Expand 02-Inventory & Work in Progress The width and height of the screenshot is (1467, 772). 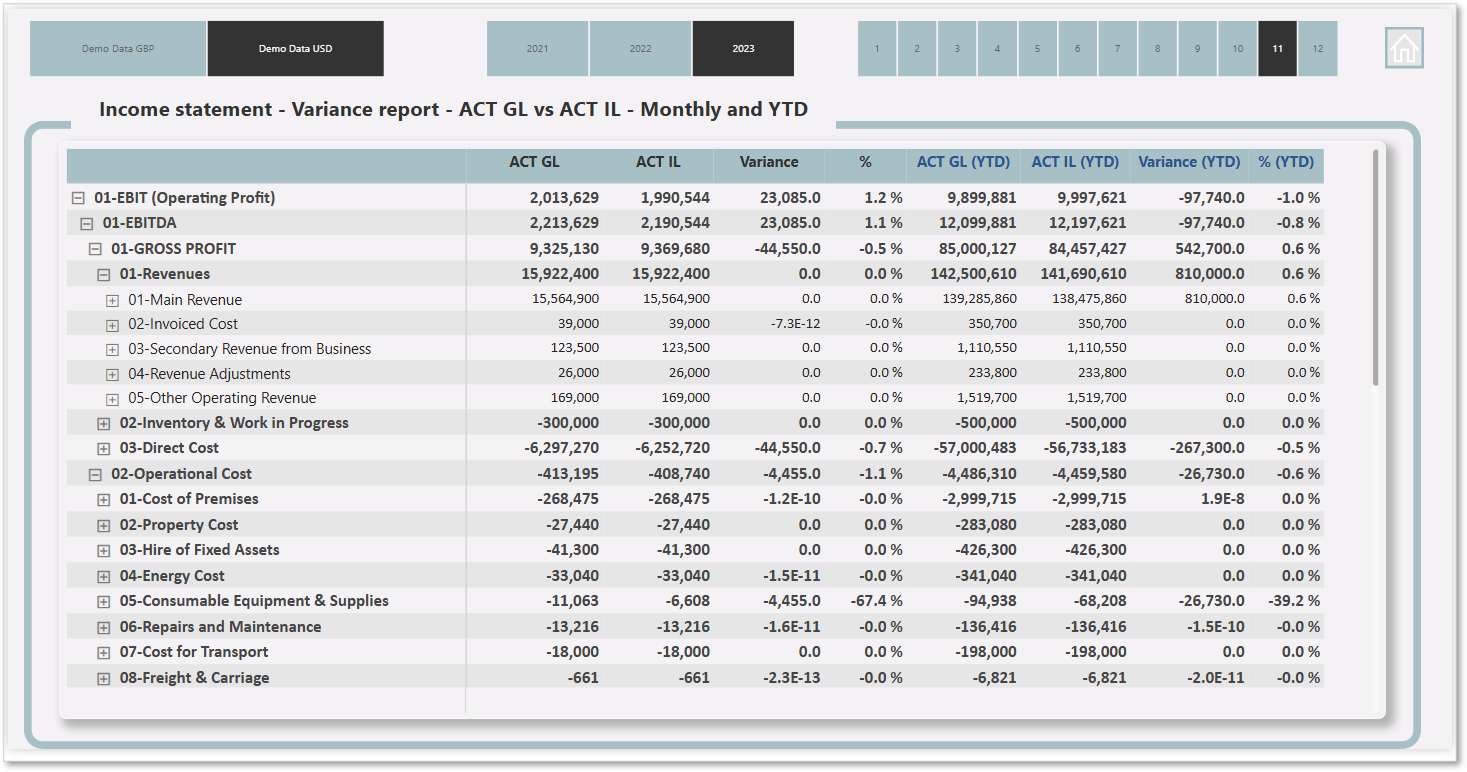[103, 423]
